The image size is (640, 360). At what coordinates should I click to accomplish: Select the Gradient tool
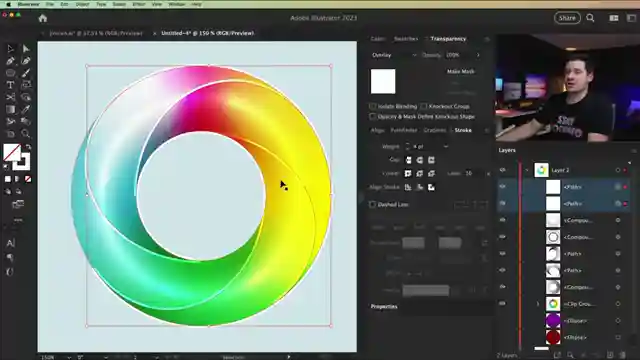click(10, 109)
